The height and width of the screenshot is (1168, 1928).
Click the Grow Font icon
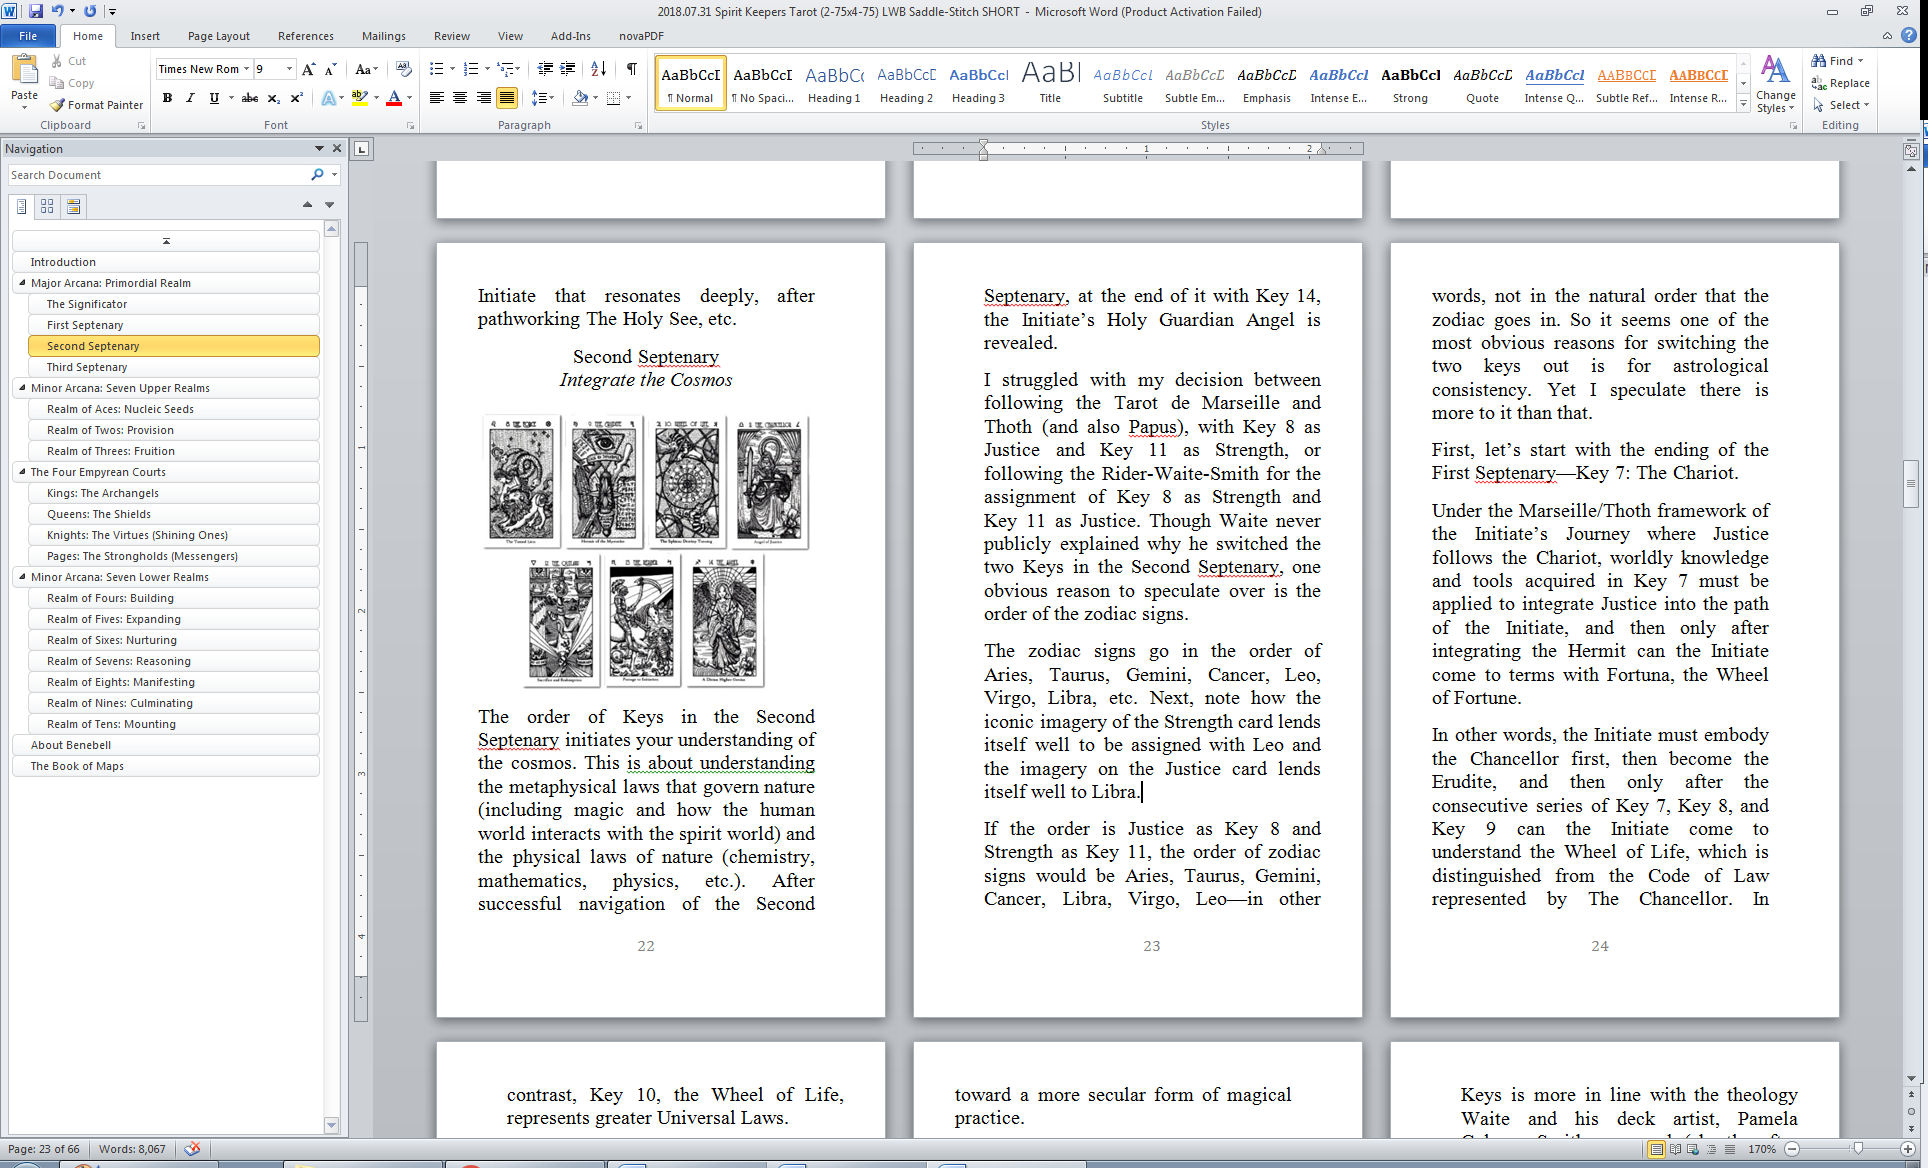308,69
